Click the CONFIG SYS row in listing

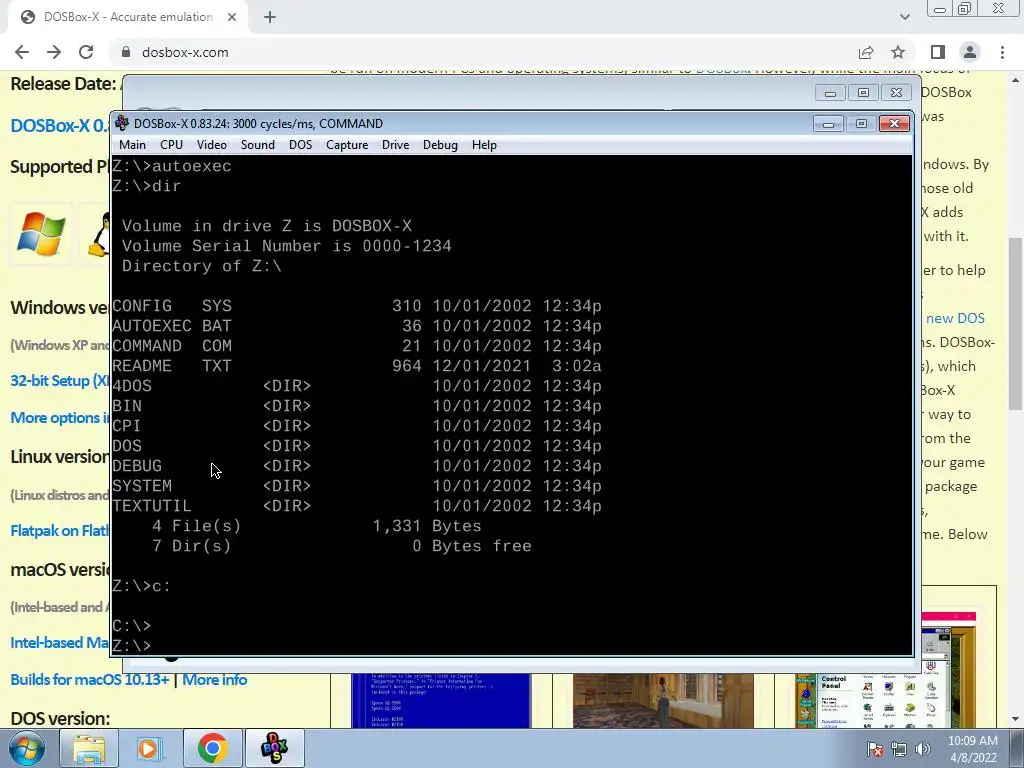357,306
